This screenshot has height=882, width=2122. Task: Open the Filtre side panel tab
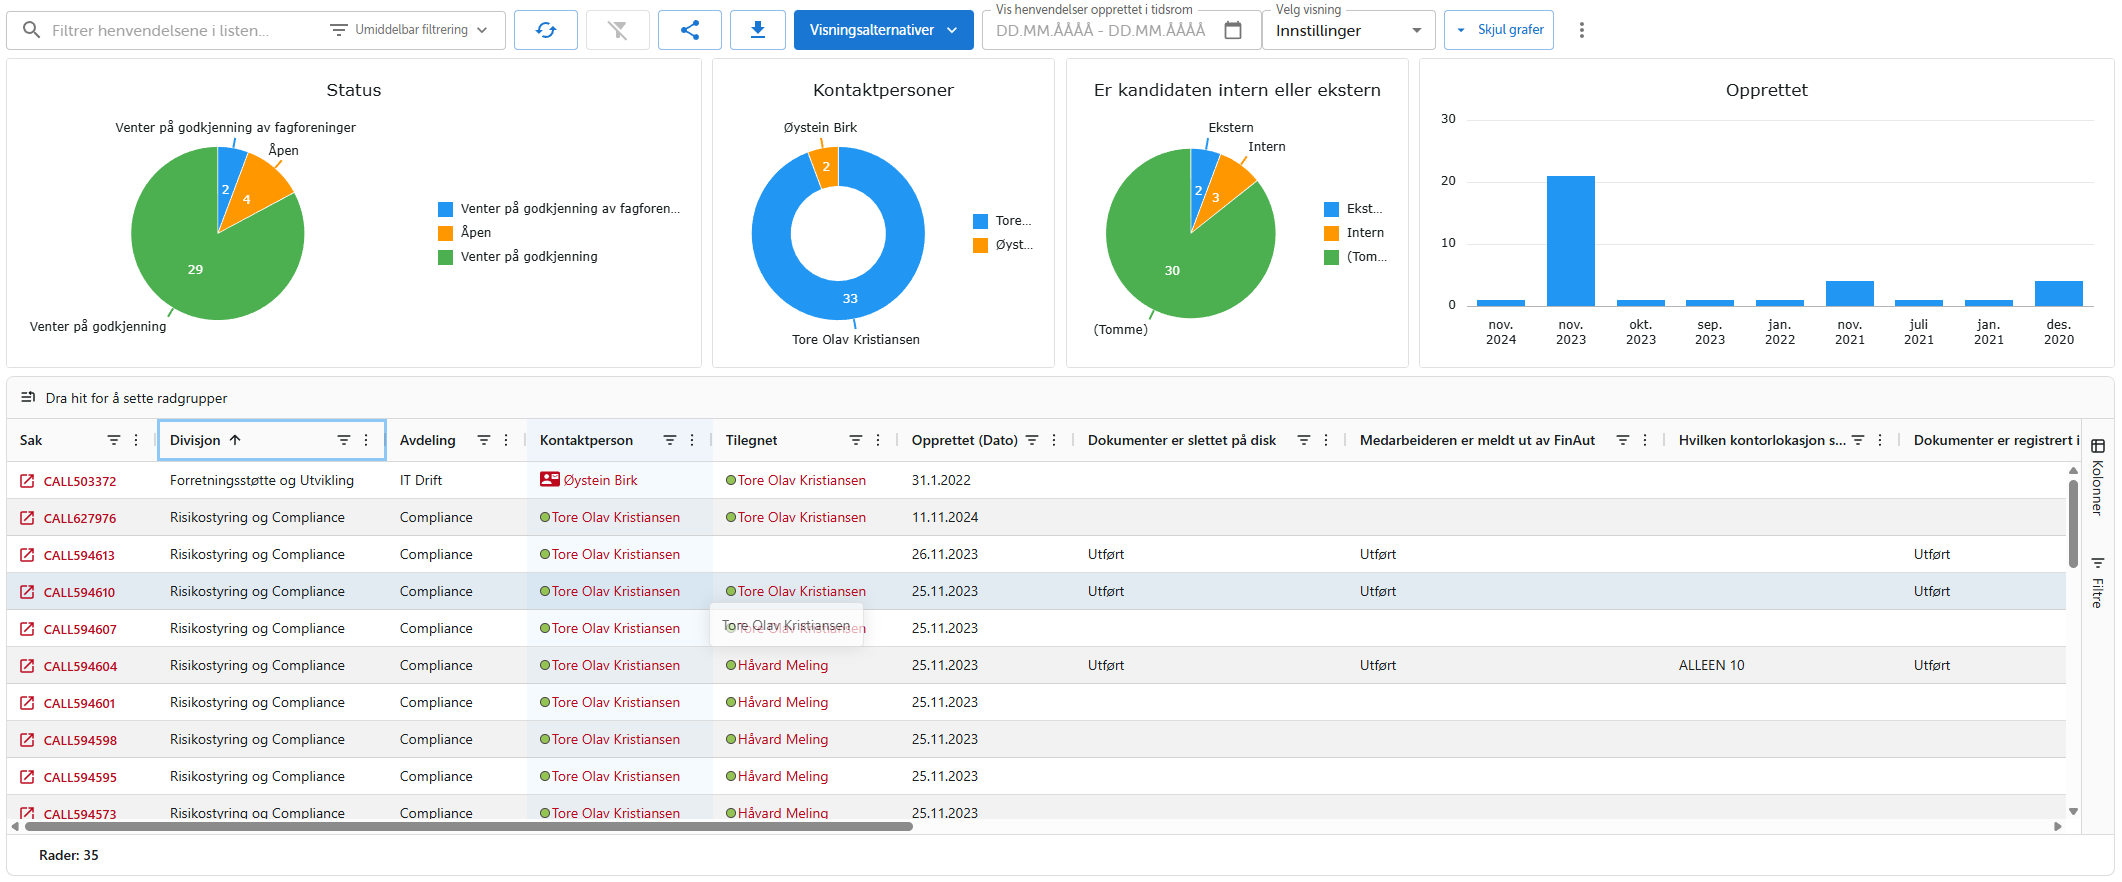point(2097,583)
